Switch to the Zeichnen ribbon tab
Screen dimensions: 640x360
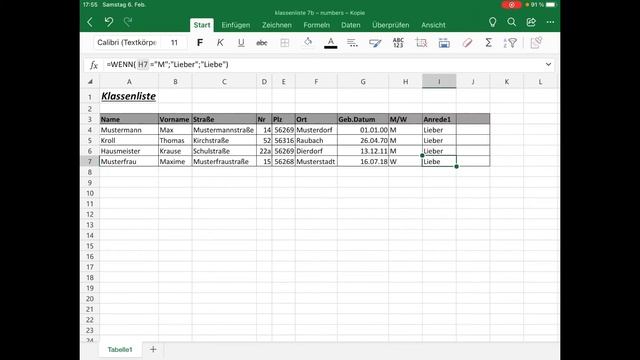(277, 25)
